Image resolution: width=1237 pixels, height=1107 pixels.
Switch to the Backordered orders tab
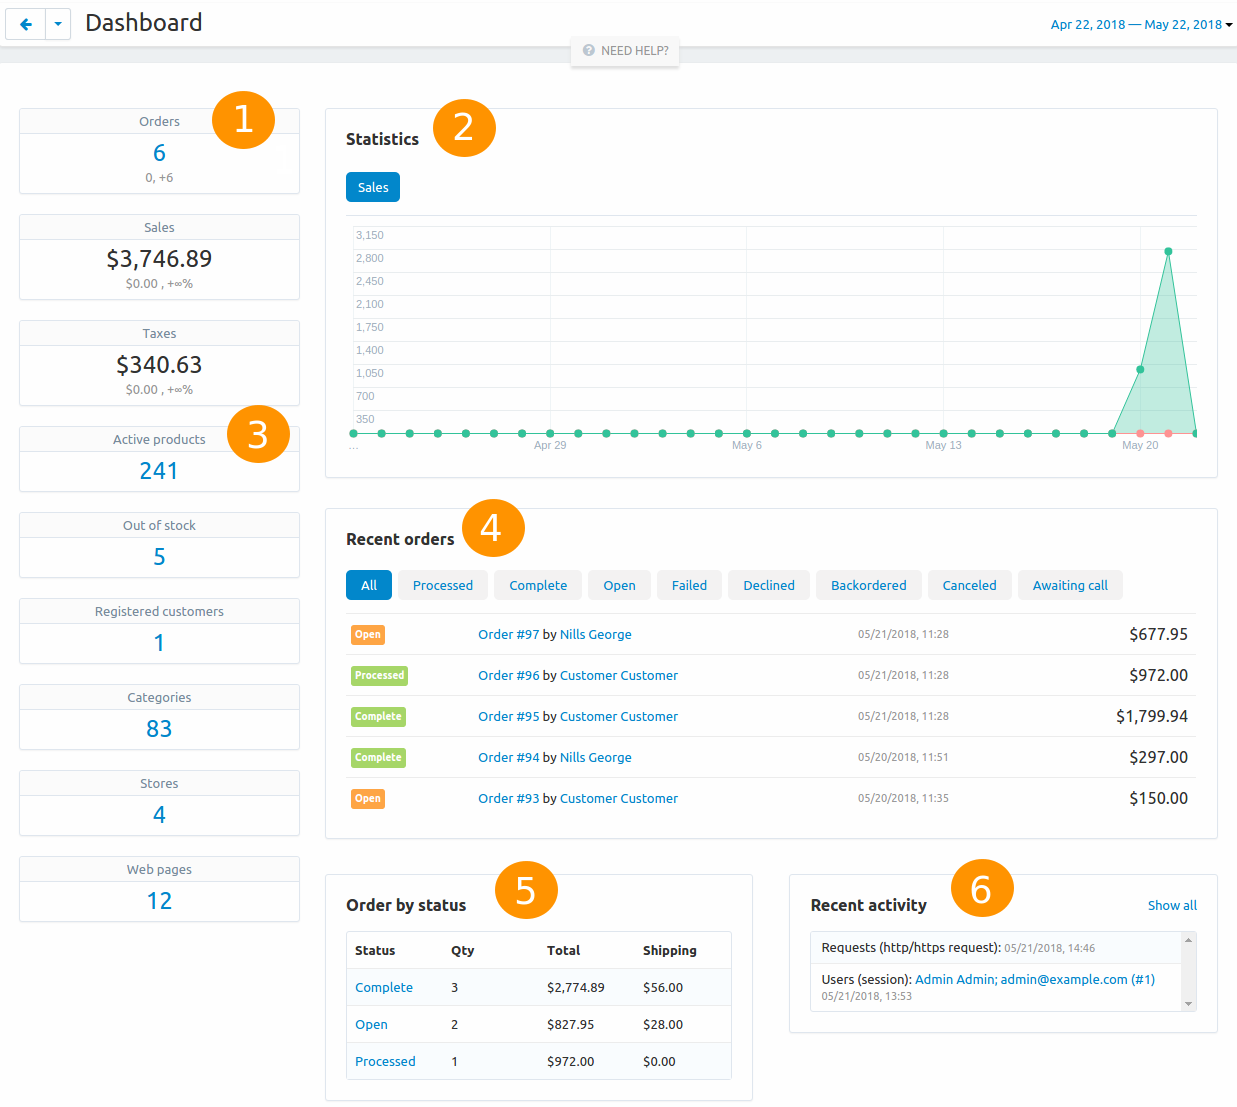pos(869,585)
